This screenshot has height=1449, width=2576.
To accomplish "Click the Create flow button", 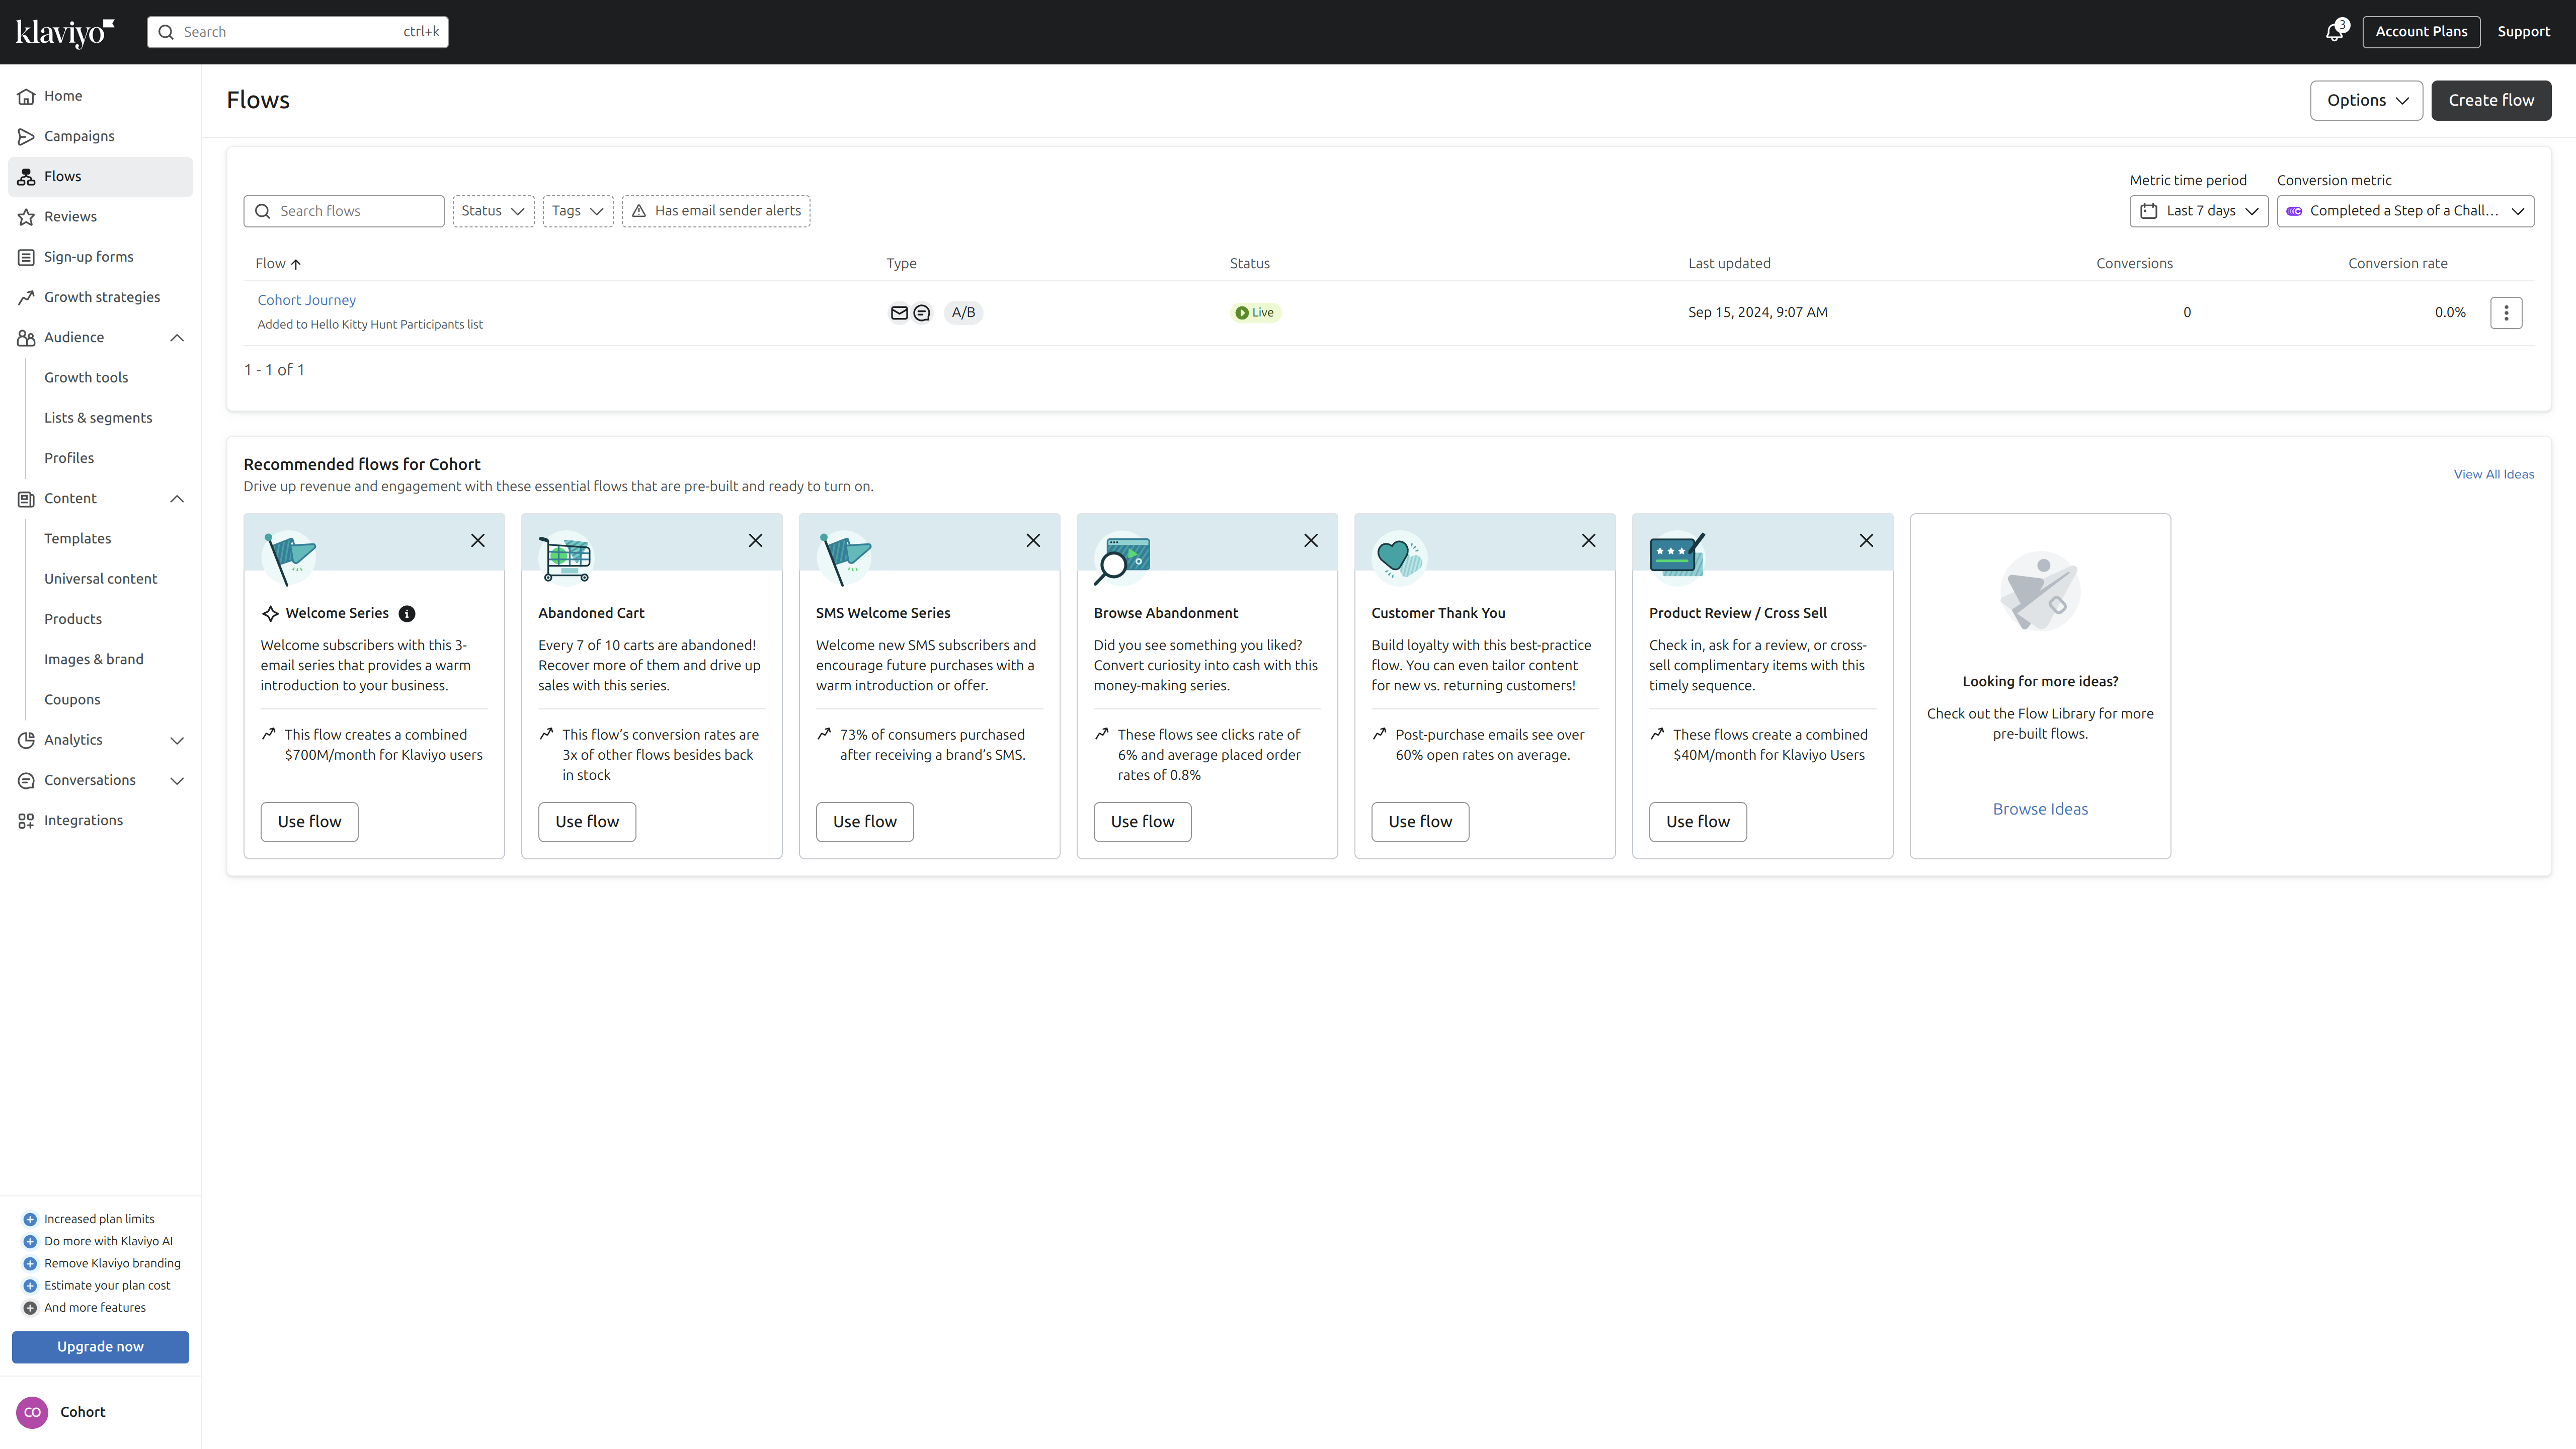I will pyautogui.click(x=2490, y=100).
